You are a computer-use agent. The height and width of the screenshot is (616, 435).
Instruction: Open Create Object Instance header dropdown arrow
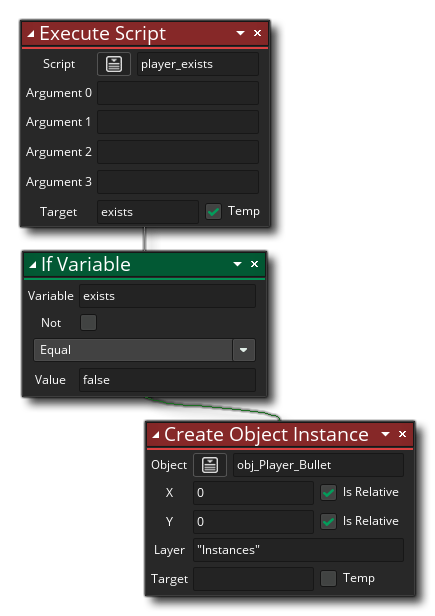click(385, 434)
